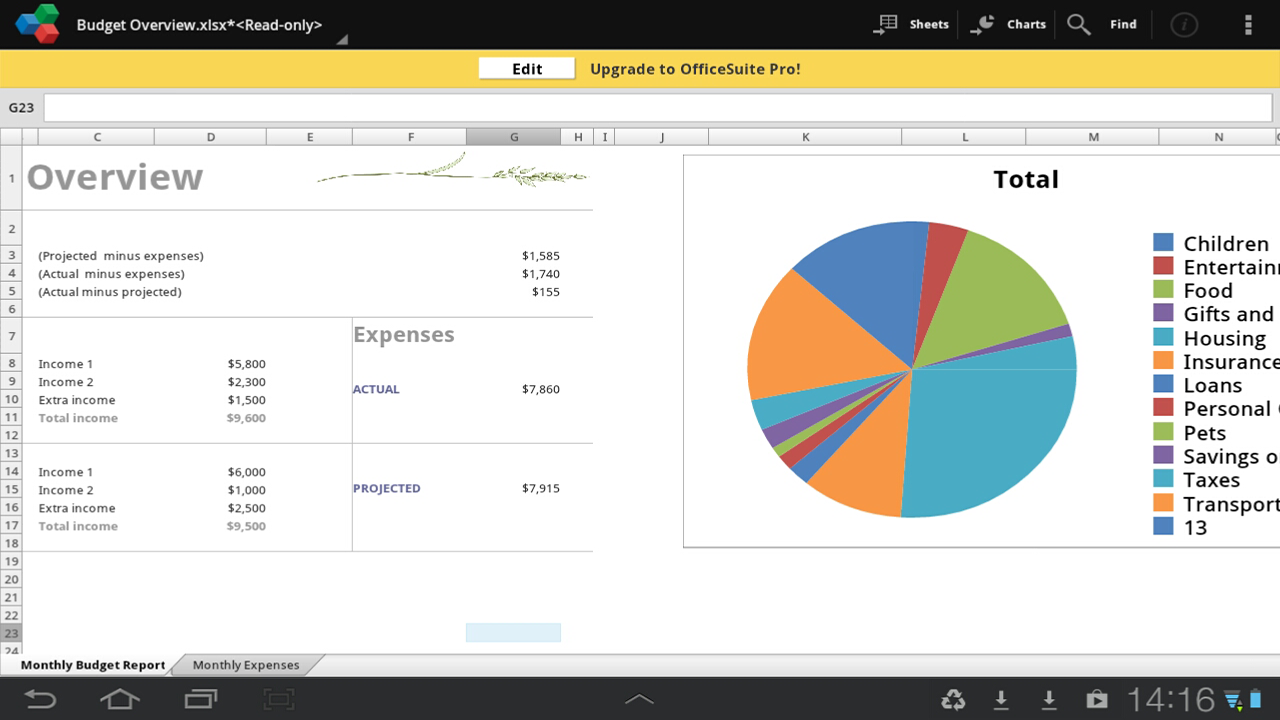This screenshot has height=720, width=1280.
Task: Tap the shopping bag notification icon
Action: click(x=1097, y=699)
